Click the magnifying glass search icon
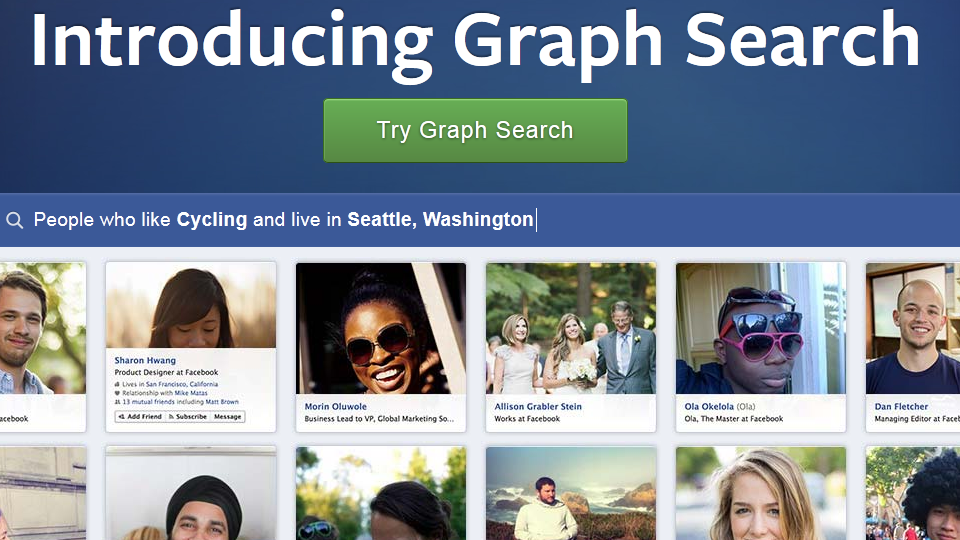Viewport: 960px width, 540px height. [14, 220]
